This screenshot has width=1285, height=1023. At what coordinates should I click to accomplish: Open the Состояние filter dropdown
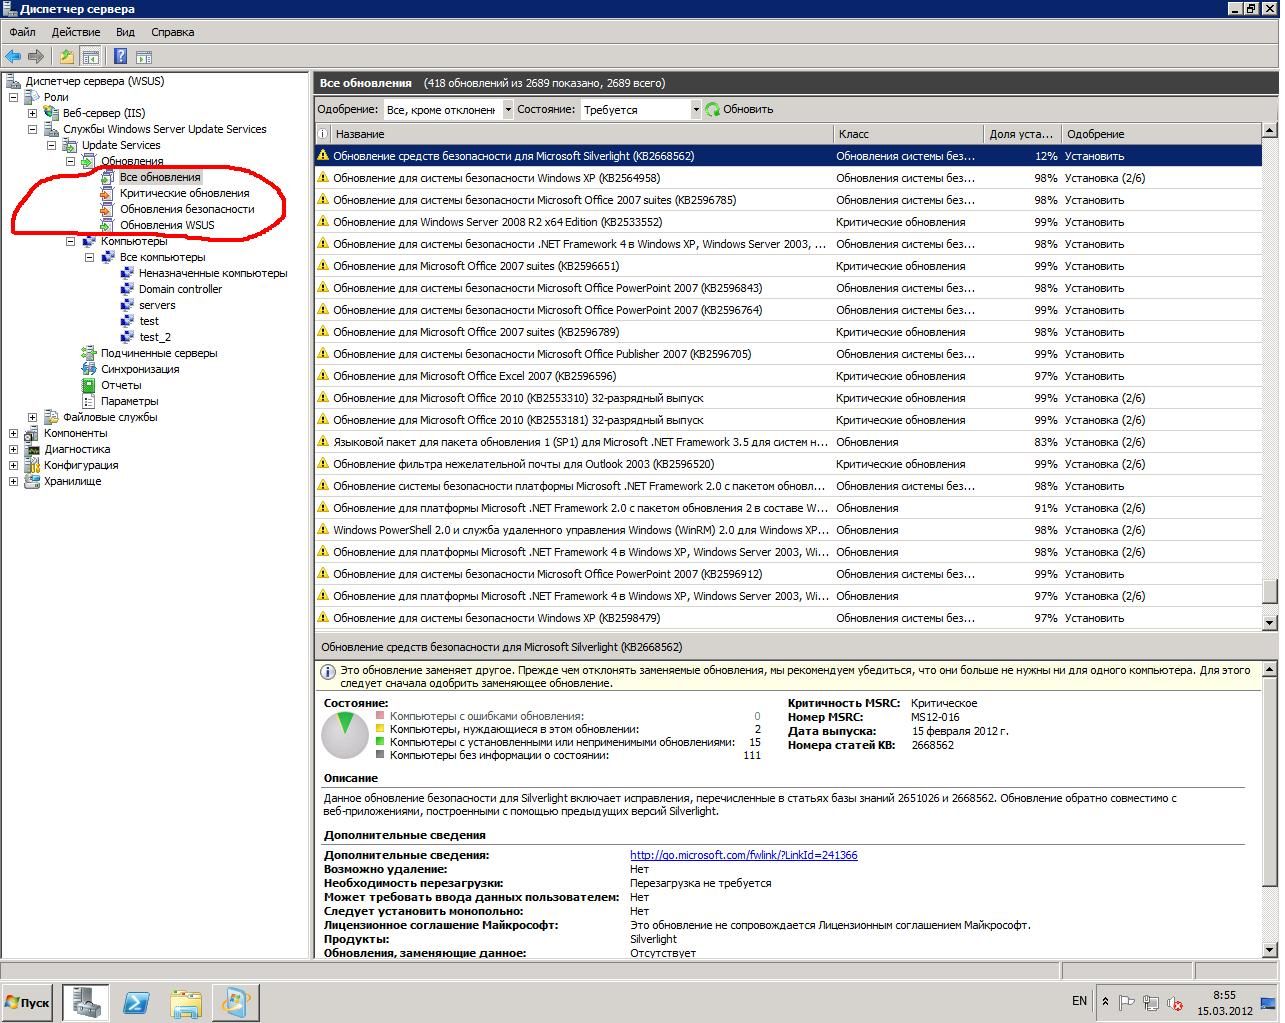[x=696, y=110]
